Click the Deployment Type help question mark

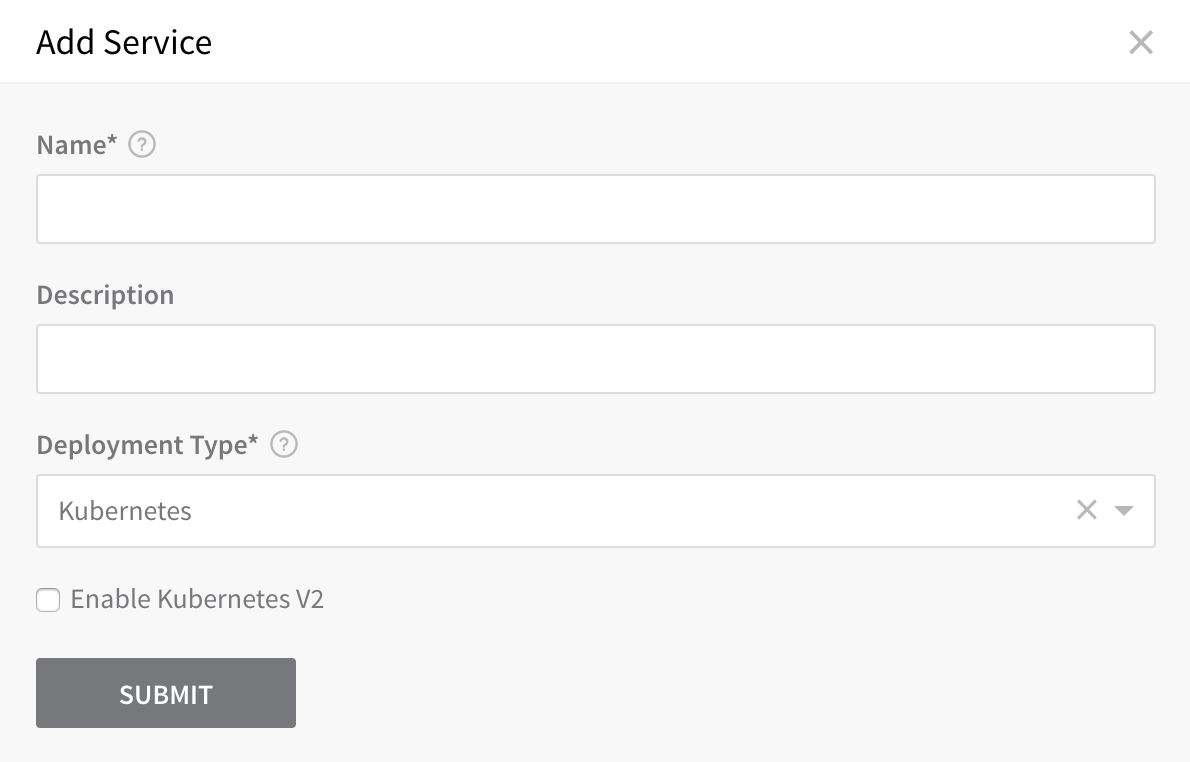click(x=284, y=444)
